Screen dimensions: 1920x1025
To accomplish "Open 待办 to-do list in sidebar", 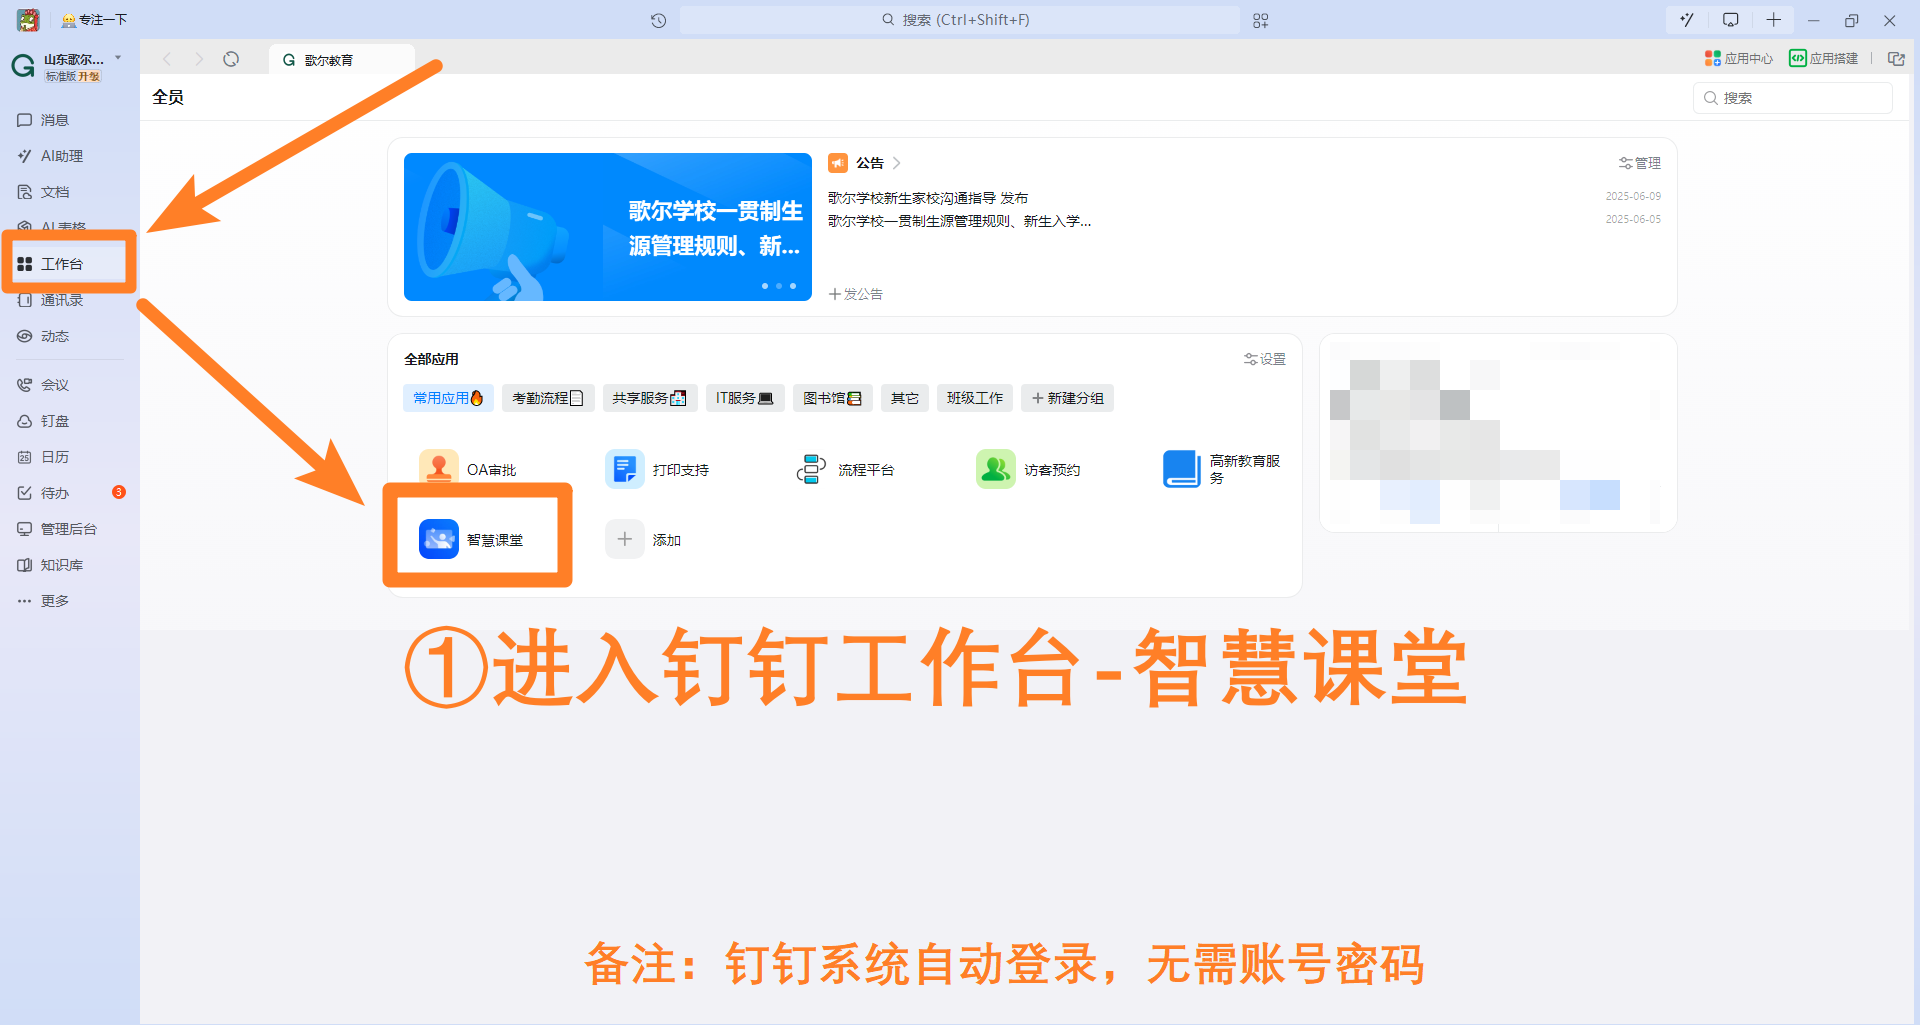I will (x=56, y=493).
